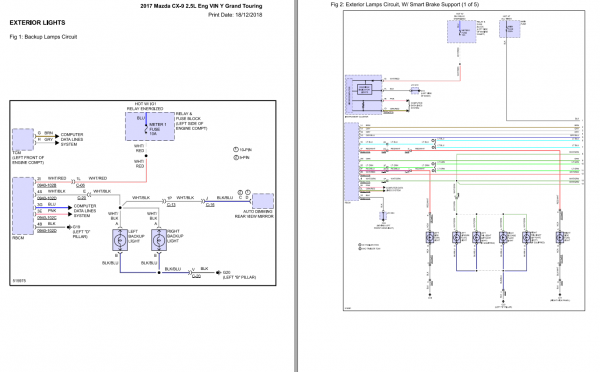Click the relay and fuse block box in Fig 2
600x372 pixels.
coord(461,31)
